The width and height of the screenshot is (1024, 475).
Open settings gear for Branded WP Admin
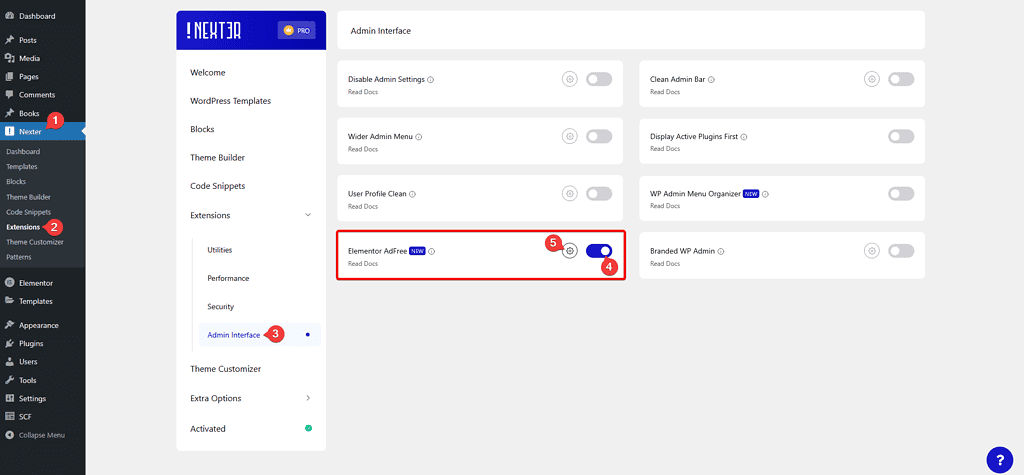click(x=872, y=251)
